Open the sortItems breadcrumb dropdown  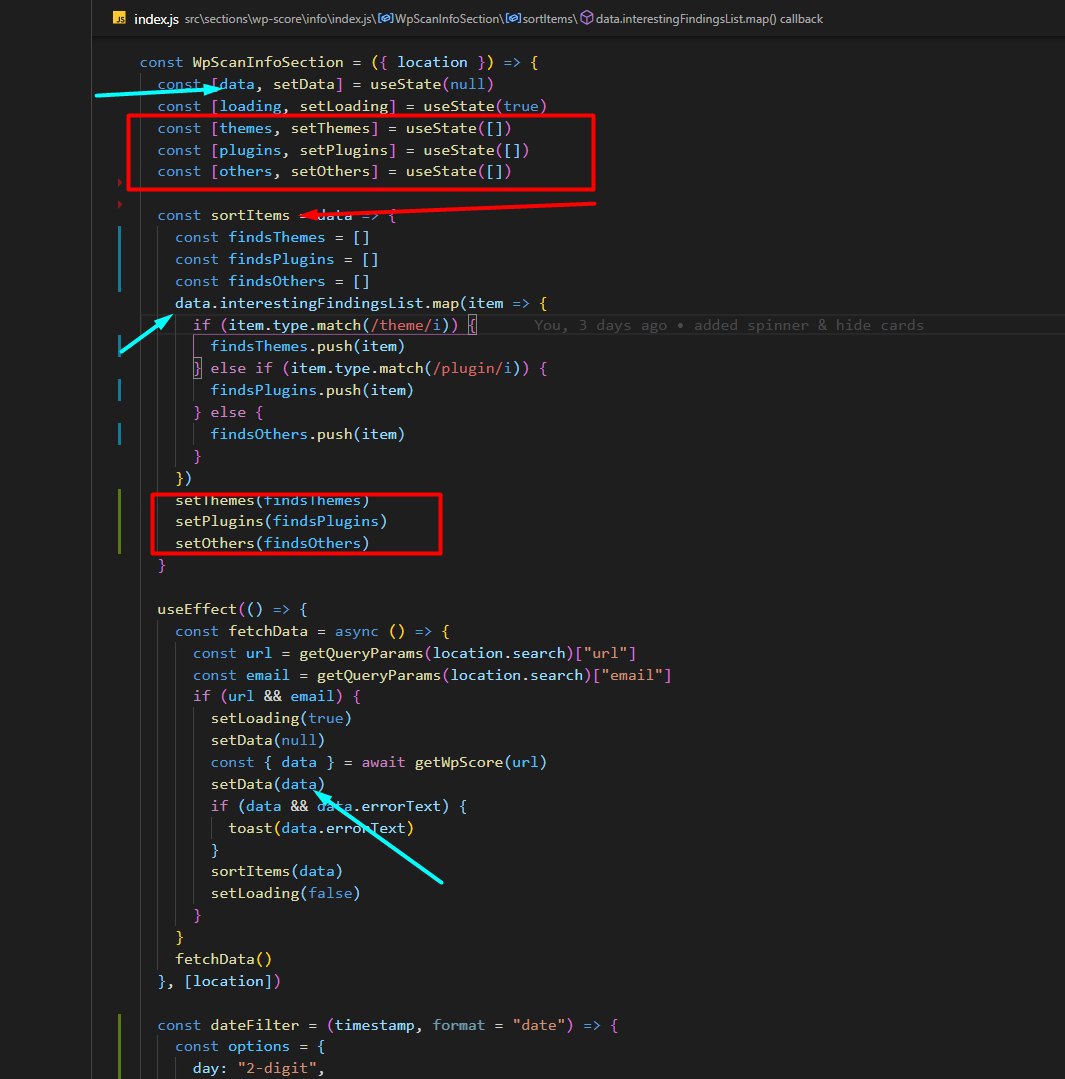click(x=548, y=19)
